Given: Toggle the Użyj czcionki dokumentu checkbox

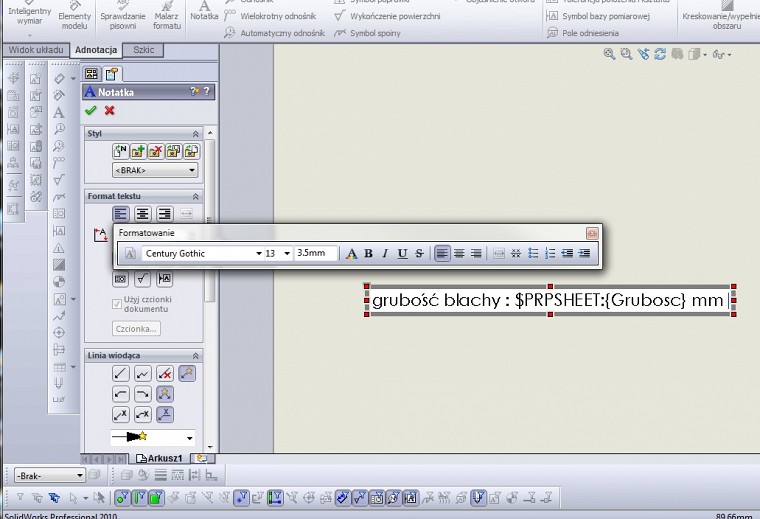Looking at the screenshot, I should [x=118, y=303].
